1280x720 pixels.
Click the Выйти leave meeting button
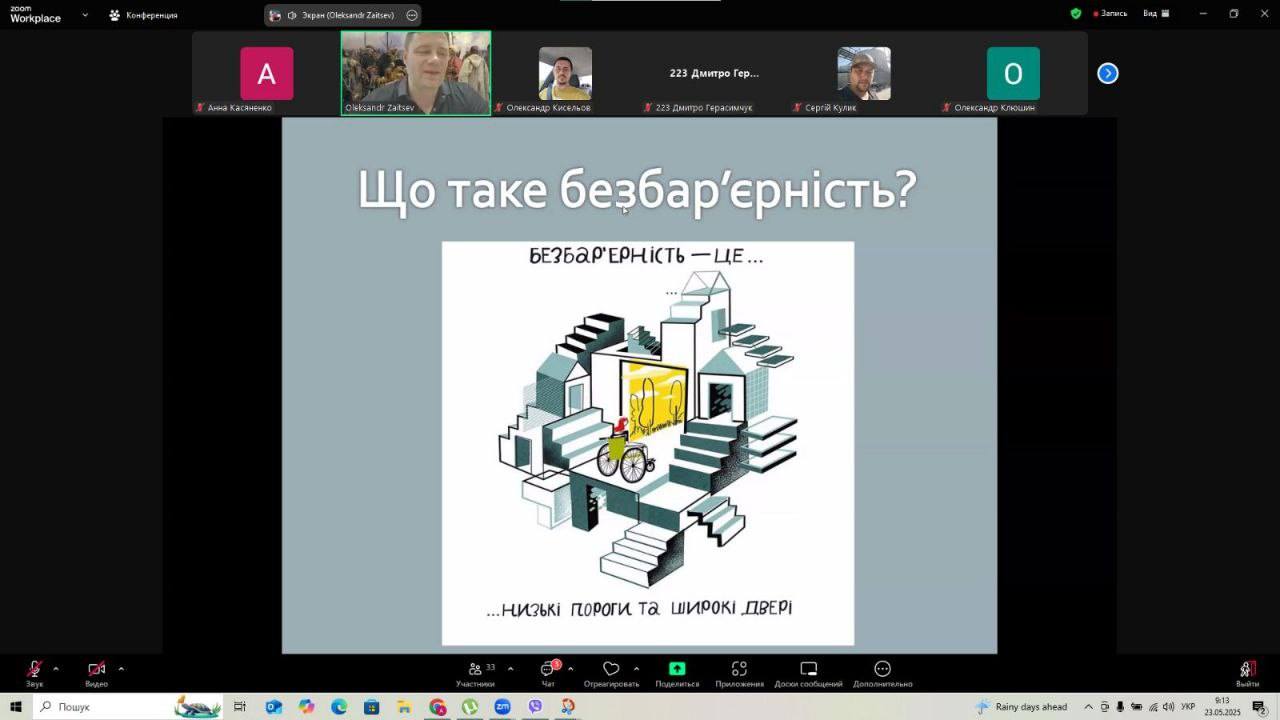pos(1247,670)
